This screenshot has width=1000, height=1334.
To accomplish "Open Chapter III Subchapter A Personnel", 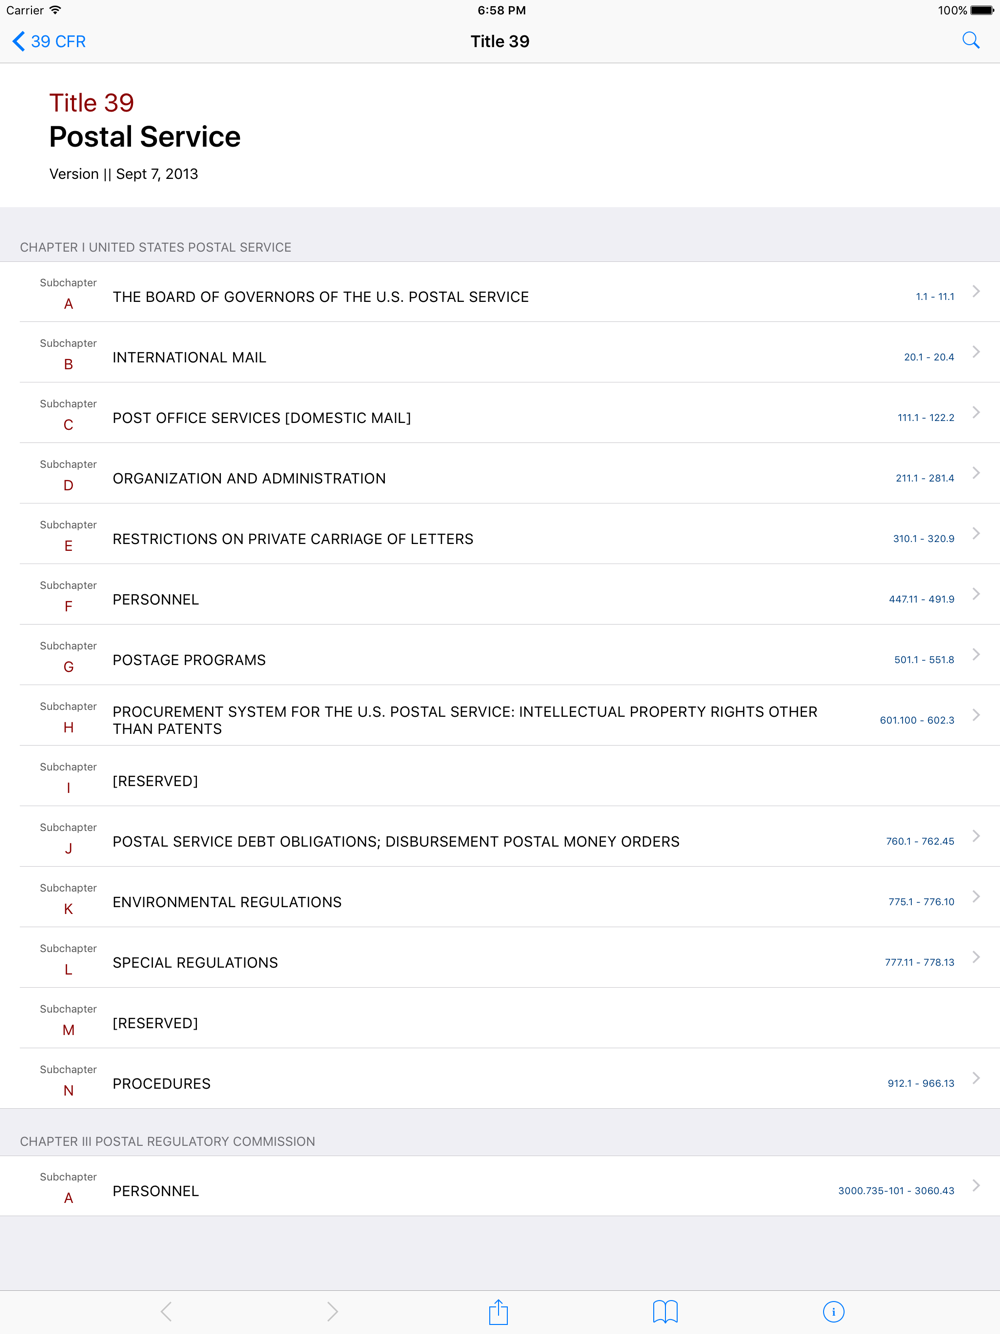I will click(500, 1186).
